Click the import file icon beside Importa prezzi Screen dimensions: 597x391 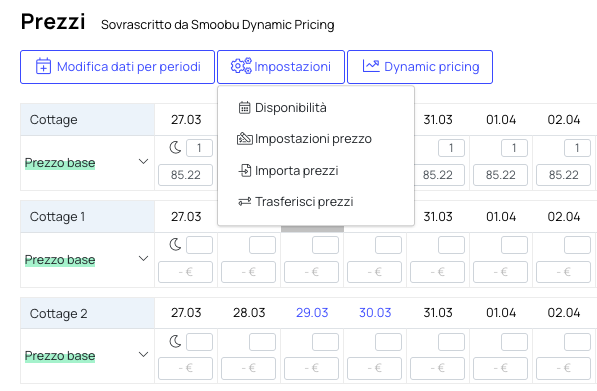tap(244, 171)
